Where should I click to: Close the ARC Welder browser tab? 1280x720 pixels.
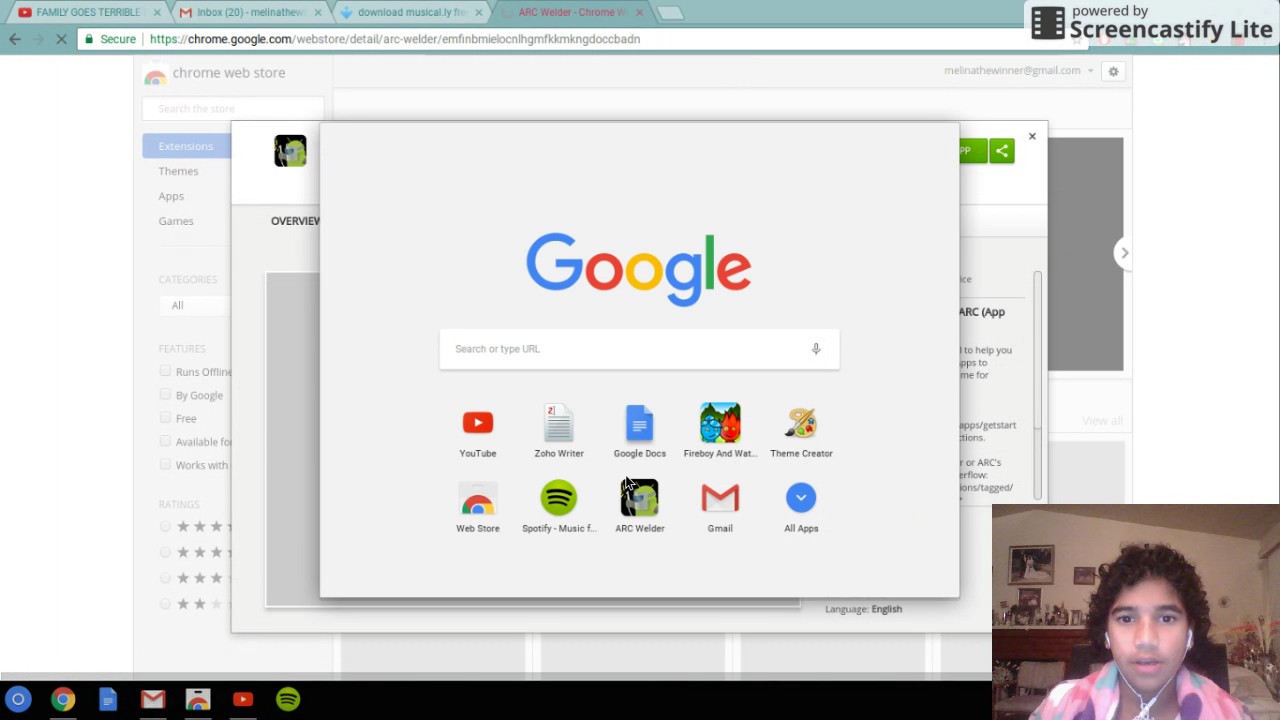(639, 13)
